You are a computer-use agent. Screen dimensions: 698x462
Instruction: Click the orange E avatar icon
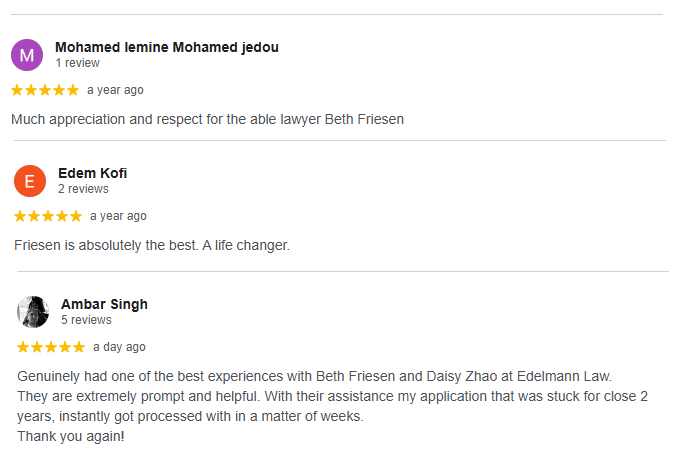point(30,181)
